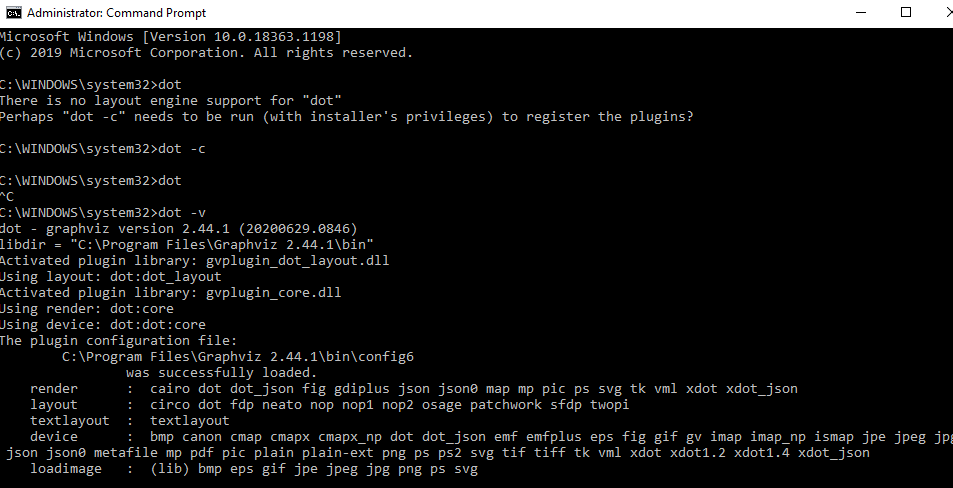Image resolution: width=953 pixels, height=488 pixels.
Task: Minimize the Command Prompt window
Action: click(x=861, y=12)
